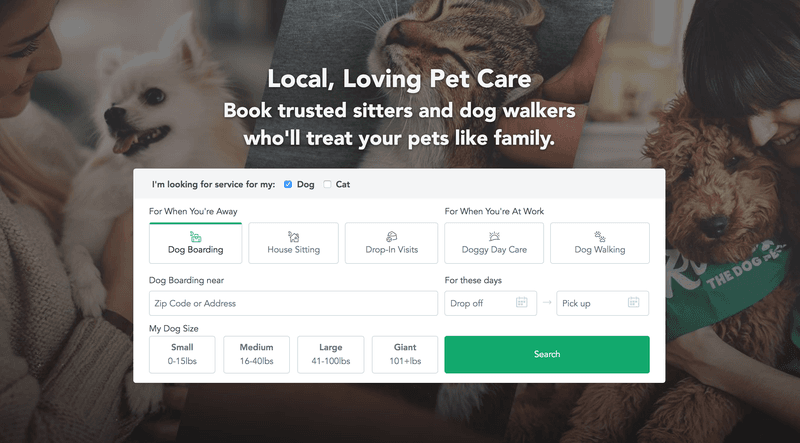Choose the Large 41-100lbs size option
The image size is (800, 443).
(331, 354)
